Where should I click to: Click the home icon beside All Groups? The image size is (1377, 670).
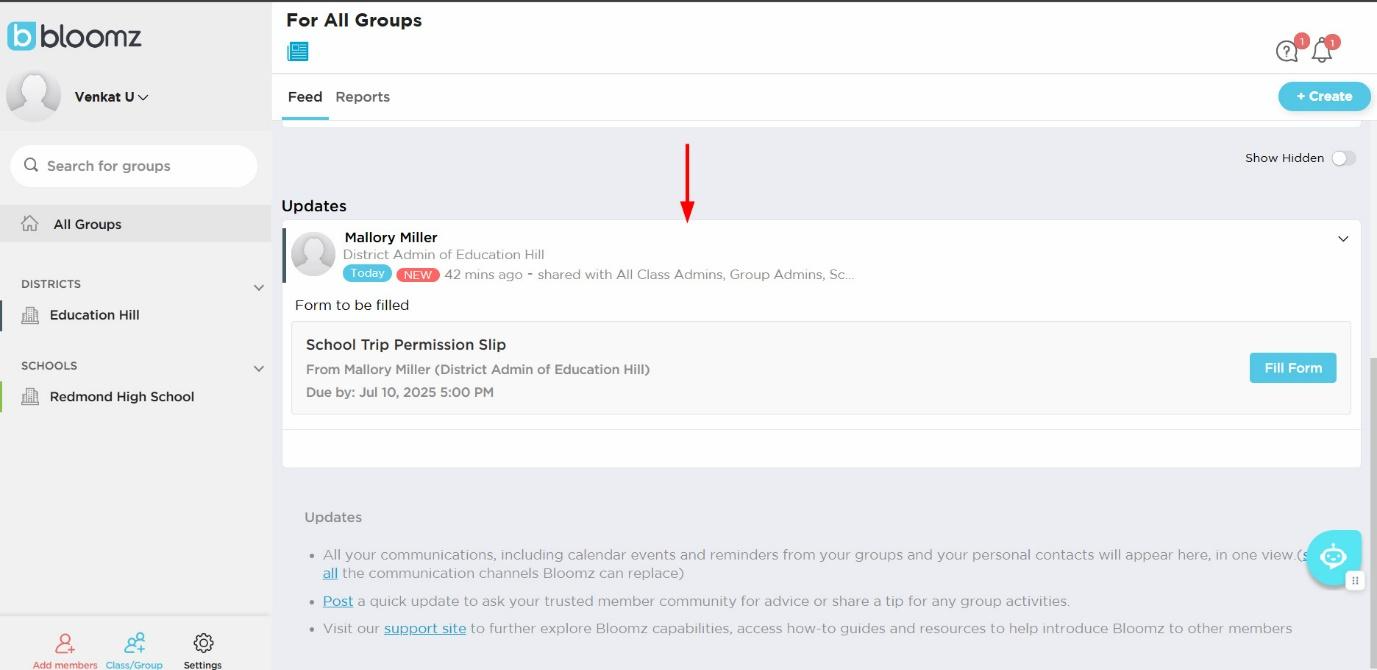(x=30, y=224)
